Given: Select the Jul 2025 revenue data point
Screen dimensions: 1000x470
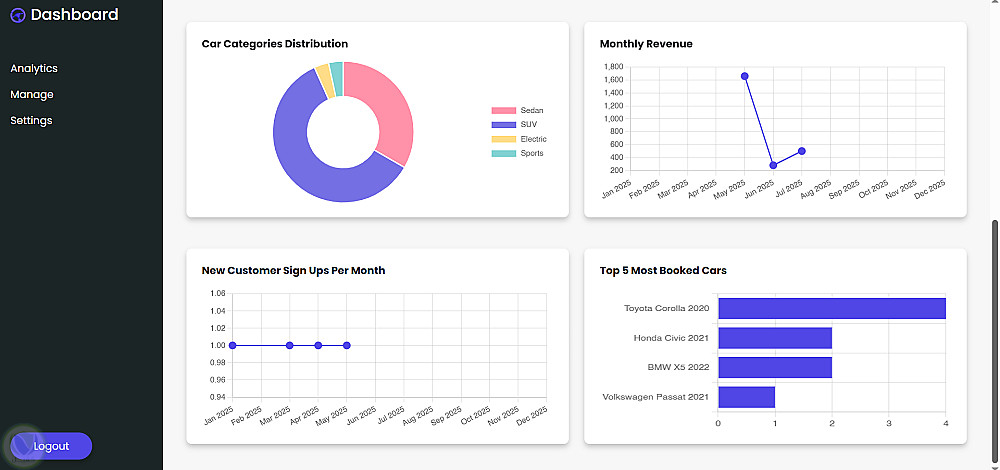Looking at the screenshot, I should click(x=802, y=151).
